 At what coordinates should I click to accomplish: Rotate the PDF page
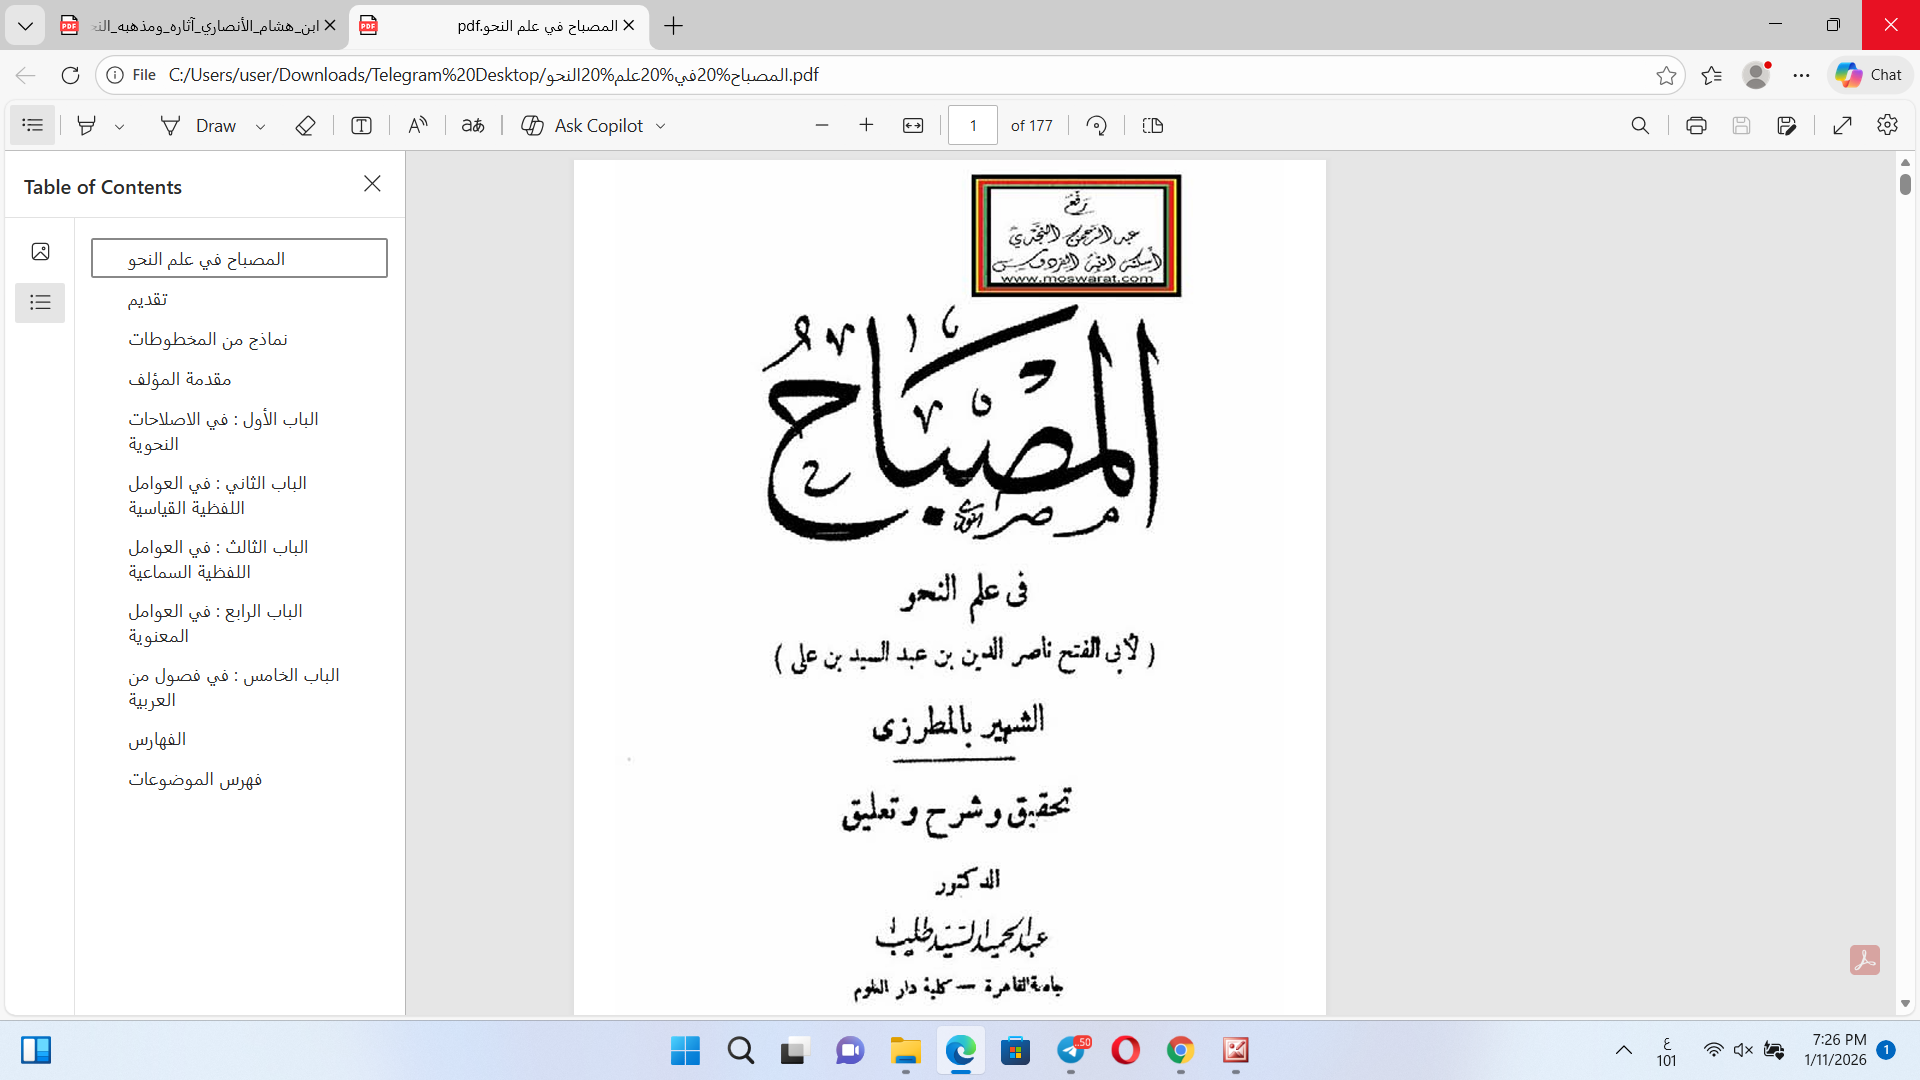tap(1097, 125)
